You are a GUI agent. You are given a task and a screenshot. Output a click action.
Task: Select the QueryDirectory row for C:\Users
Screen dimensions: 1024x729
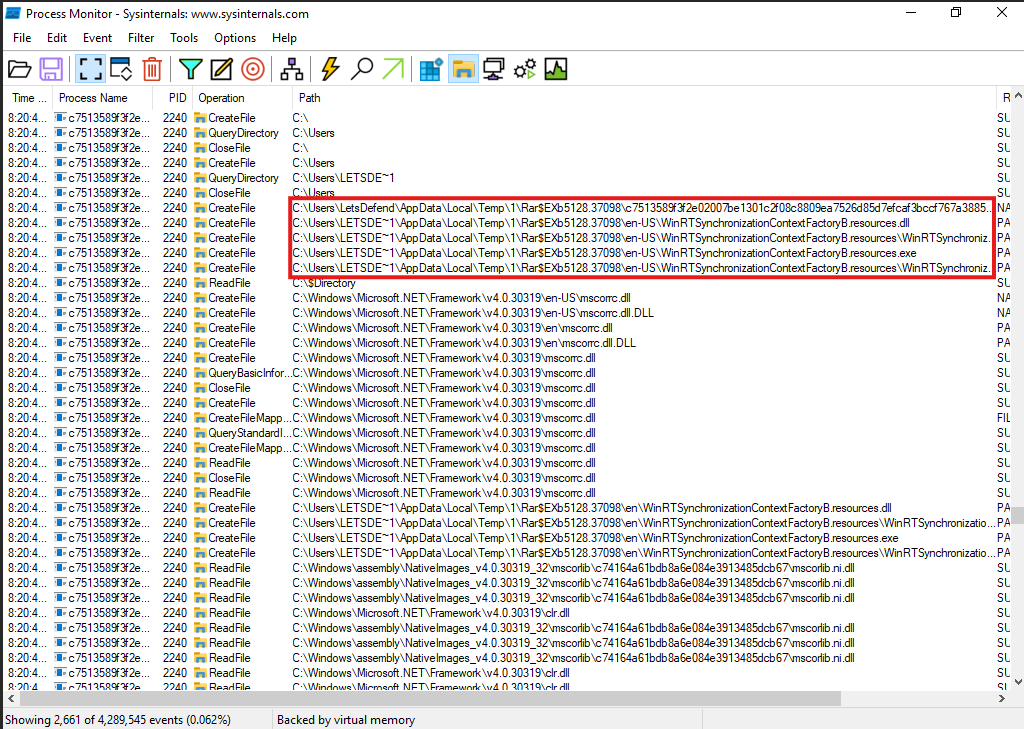click(507, 133)
